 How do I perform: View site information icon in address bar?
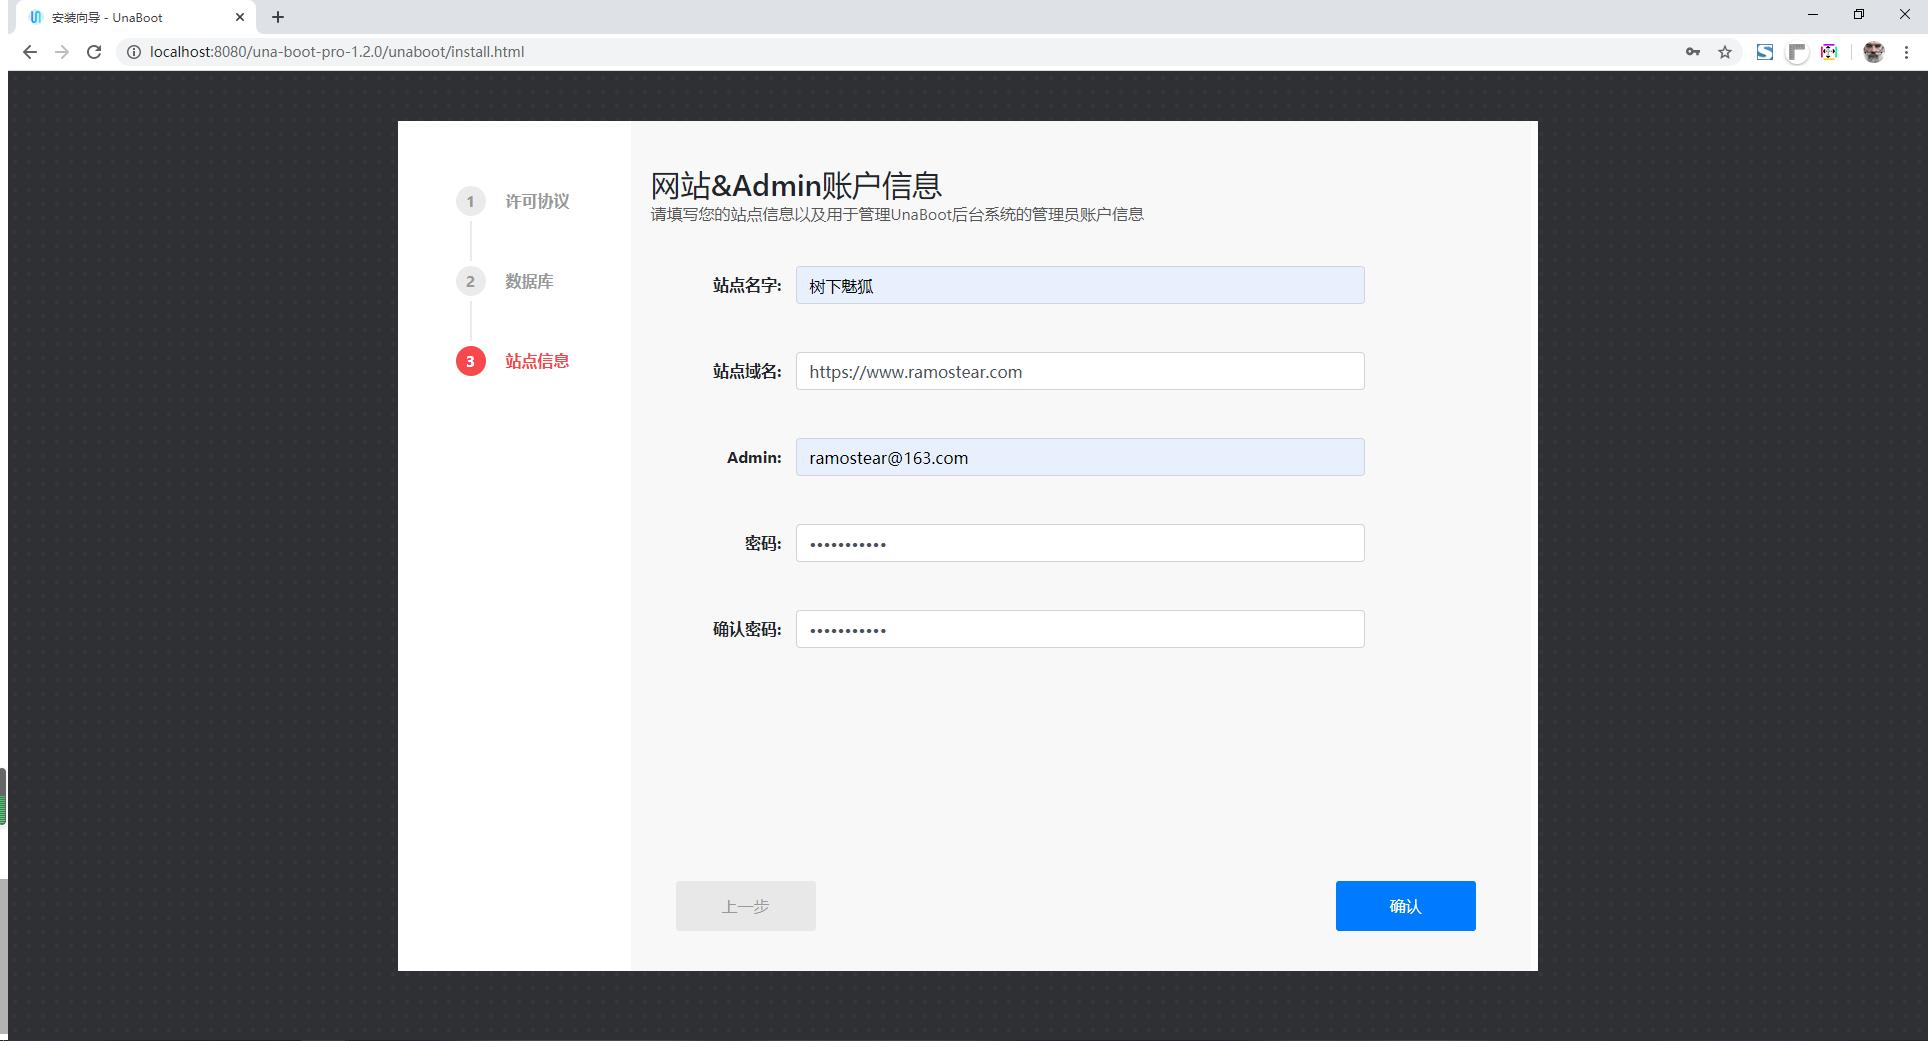133,52
